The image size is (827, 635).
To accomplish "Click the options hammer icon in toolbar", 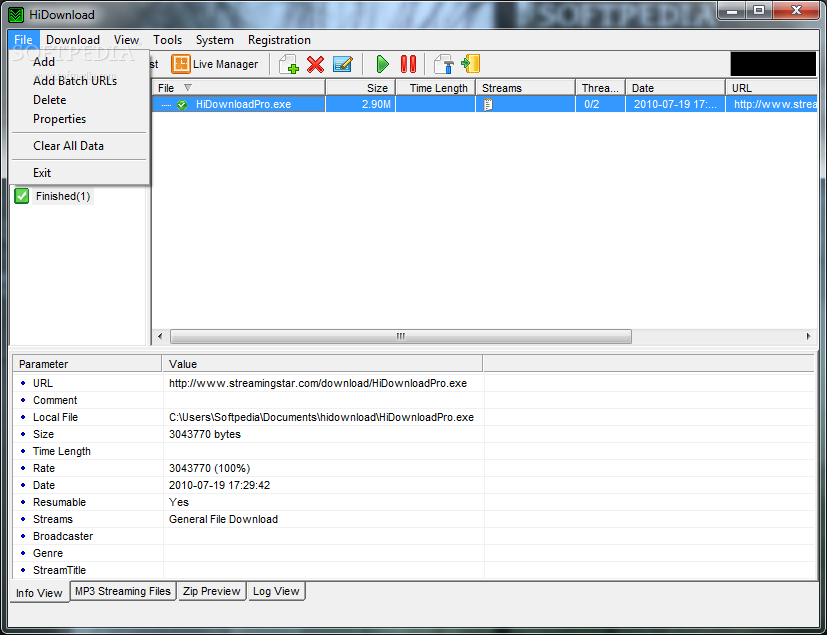I will coord(444,64).
